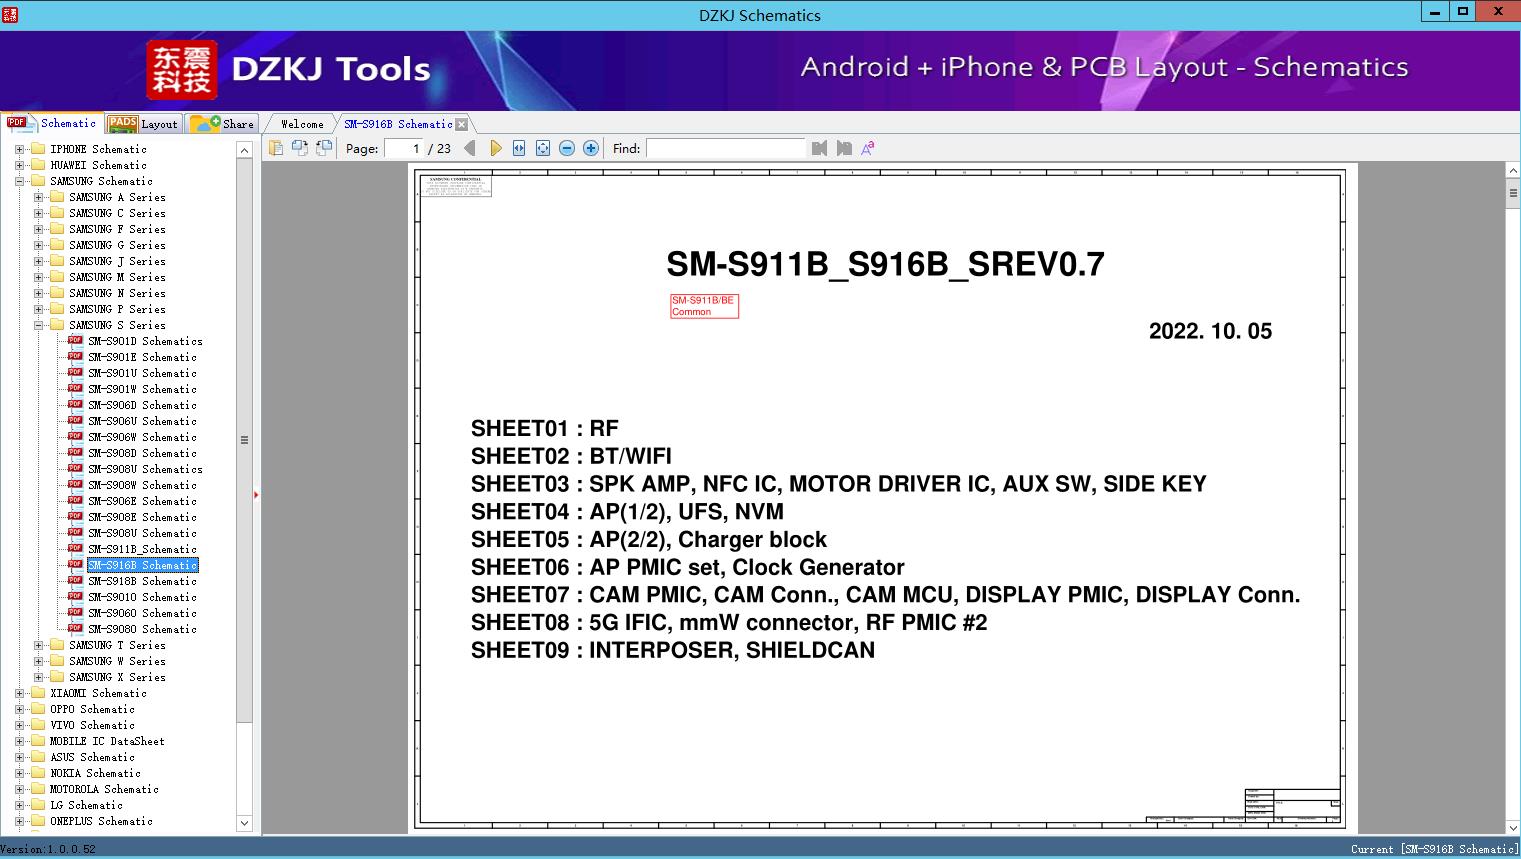Toggle match case icon
Screen dimensions: 1521x859
tap(868, 148)
